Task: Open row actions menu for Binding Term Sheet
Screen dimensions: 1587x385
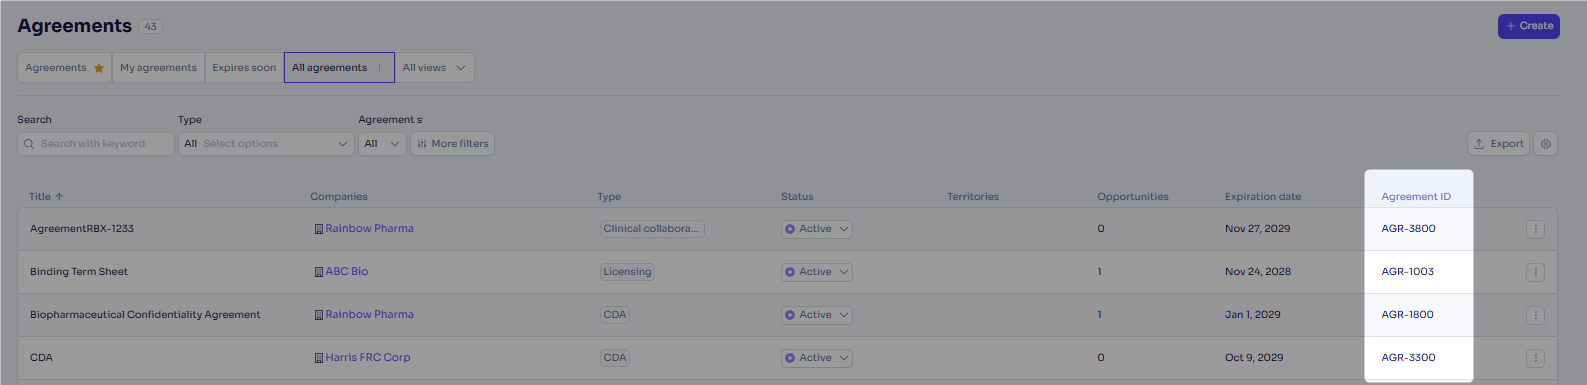Action: pyautogui.click(x=1535, y=272)
